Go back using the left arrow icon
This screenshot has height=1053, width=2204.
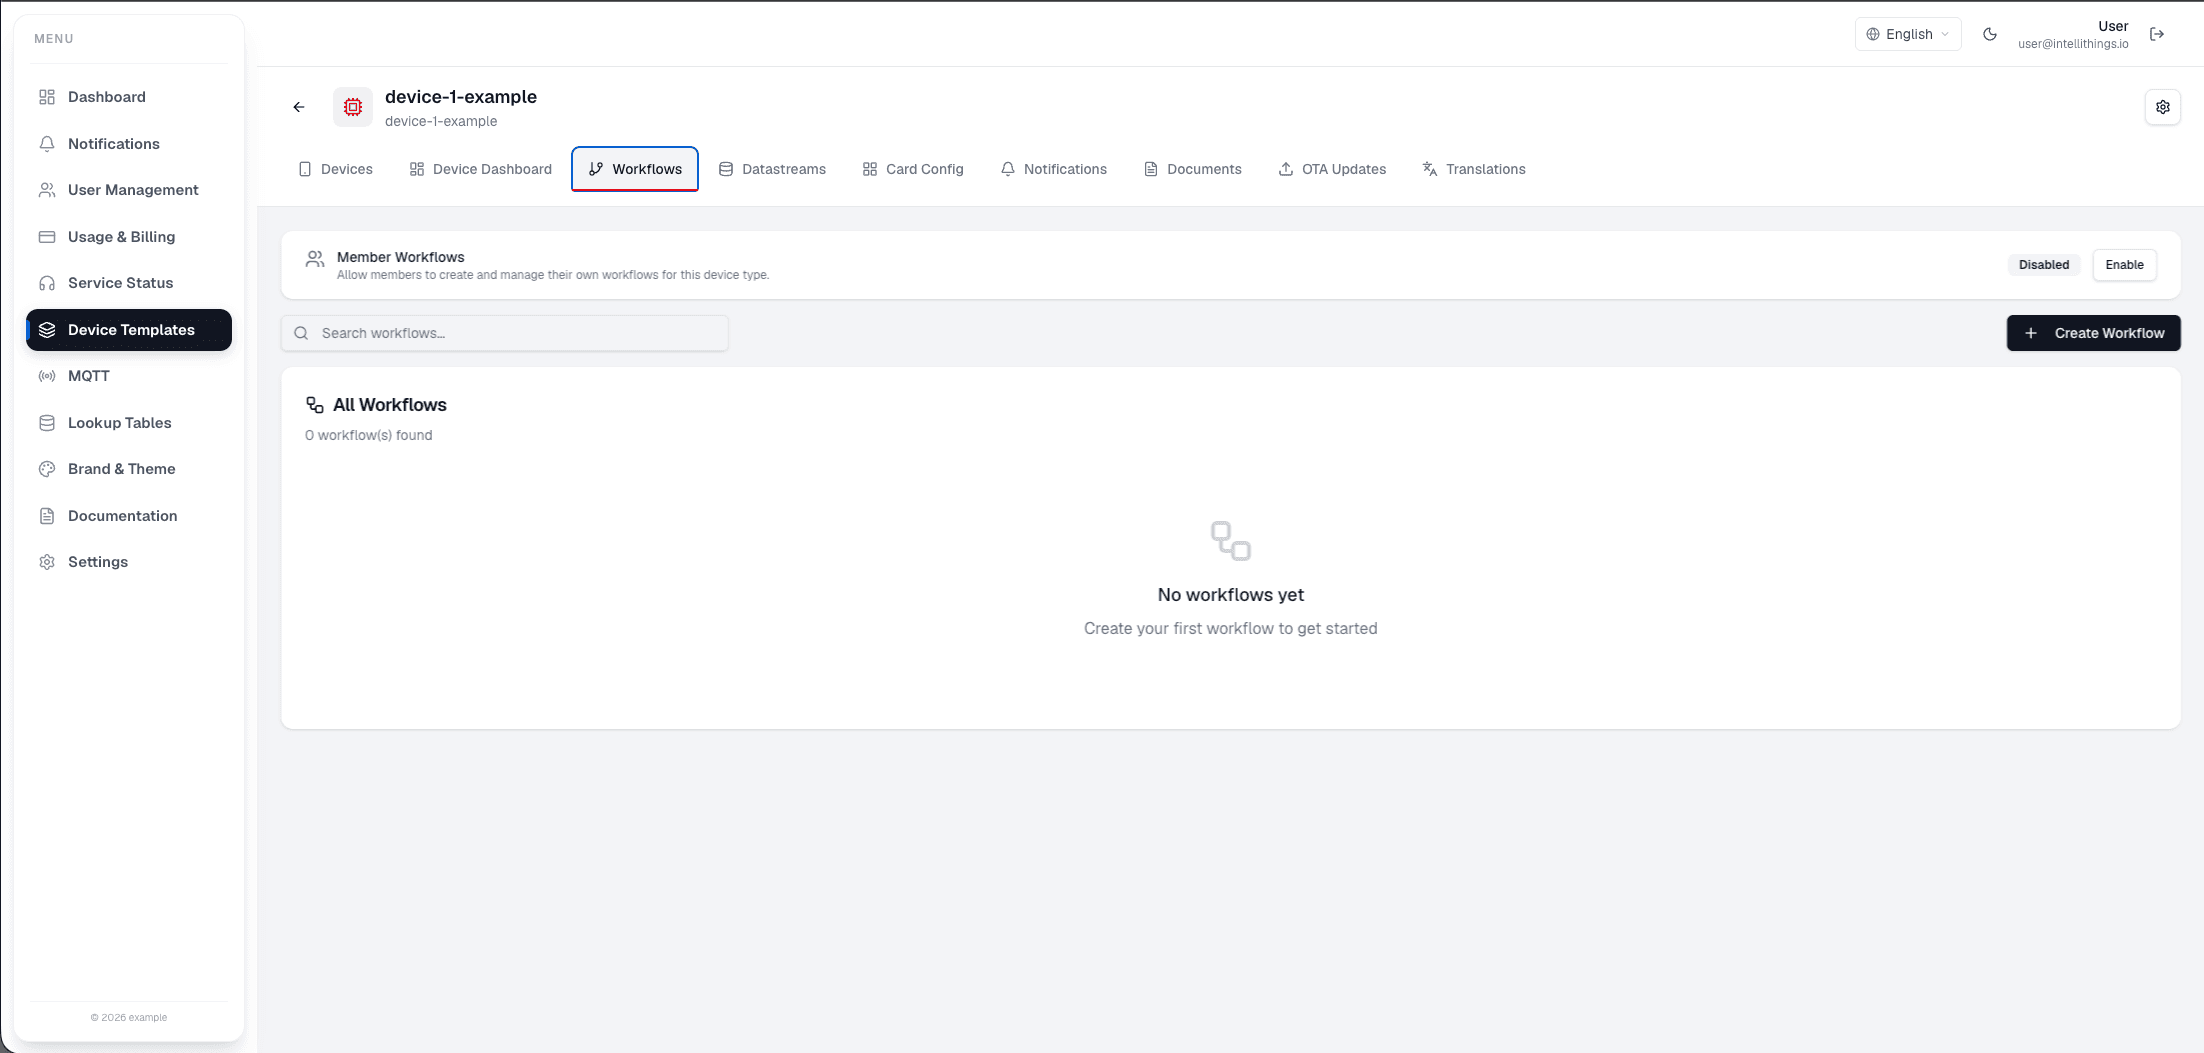tap(299, 107)
